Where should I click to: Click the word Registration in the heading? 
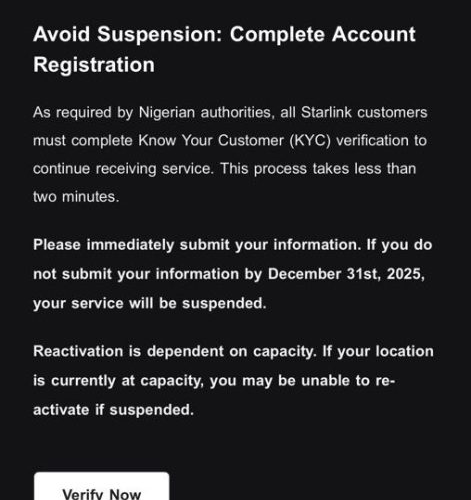pyautogui.click(x=94, y=64)
